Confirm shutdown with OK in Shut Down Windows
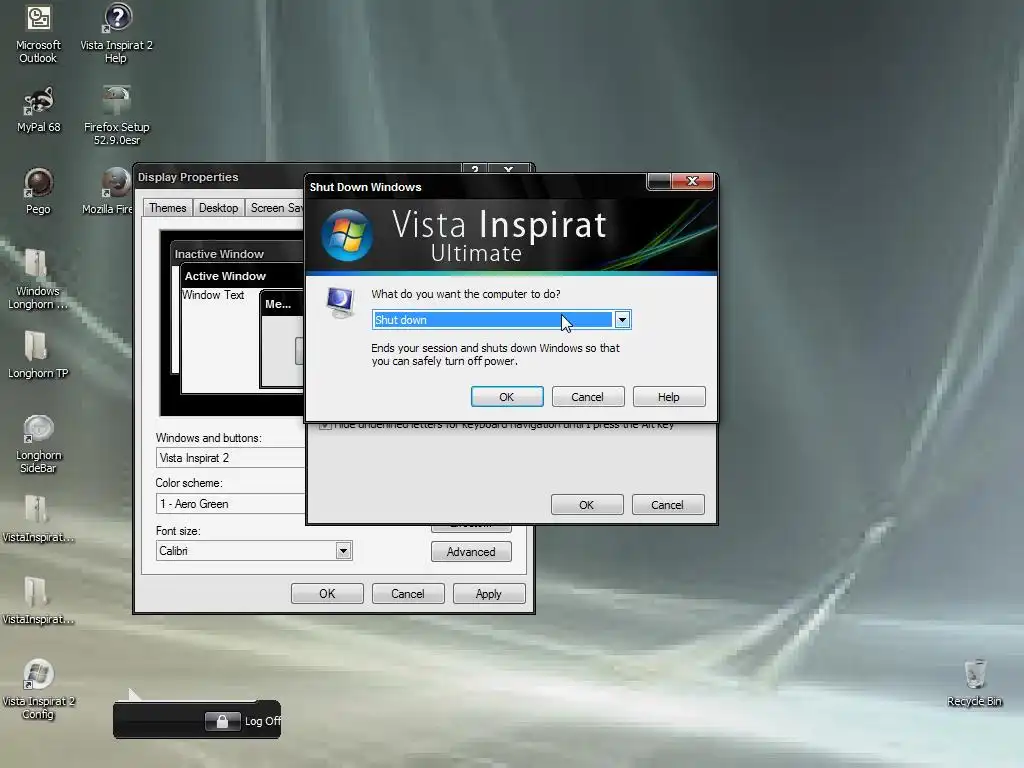 point(507,397)
